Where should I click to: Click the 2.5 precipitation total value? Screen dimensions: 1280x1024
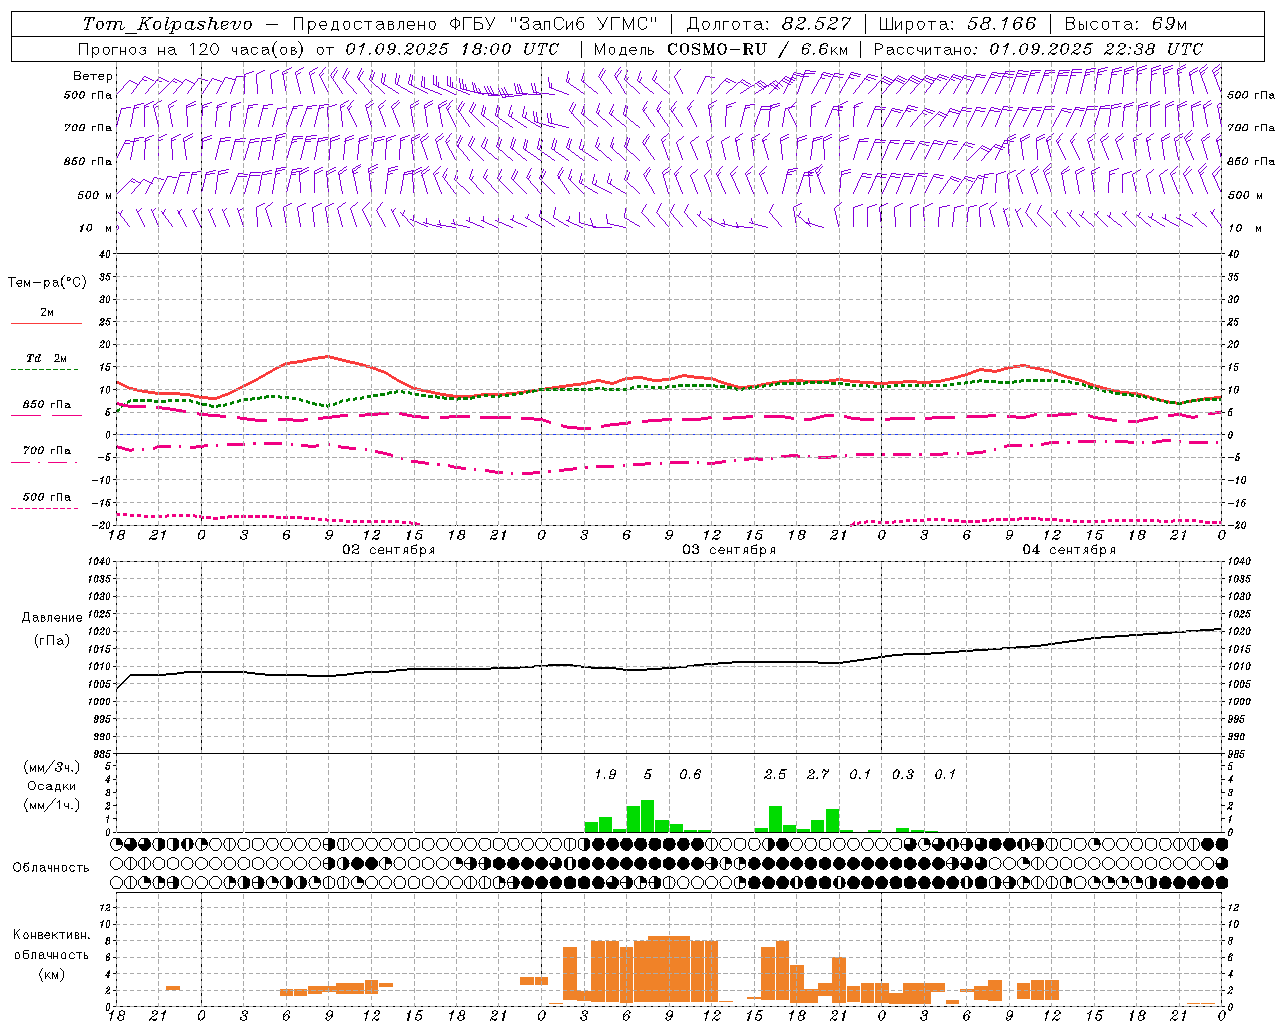tap(775, 775)
